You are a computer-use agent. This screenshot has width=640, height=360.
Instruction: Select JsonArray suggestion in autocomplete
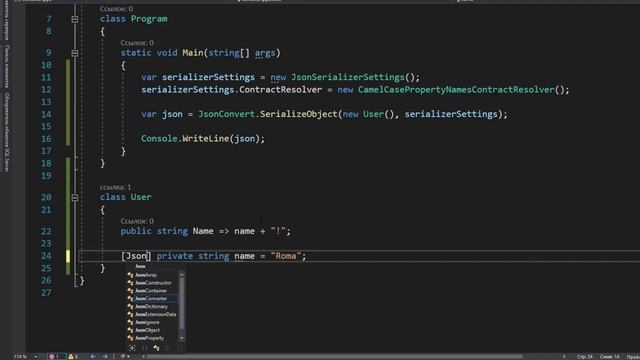click(146, 275)
